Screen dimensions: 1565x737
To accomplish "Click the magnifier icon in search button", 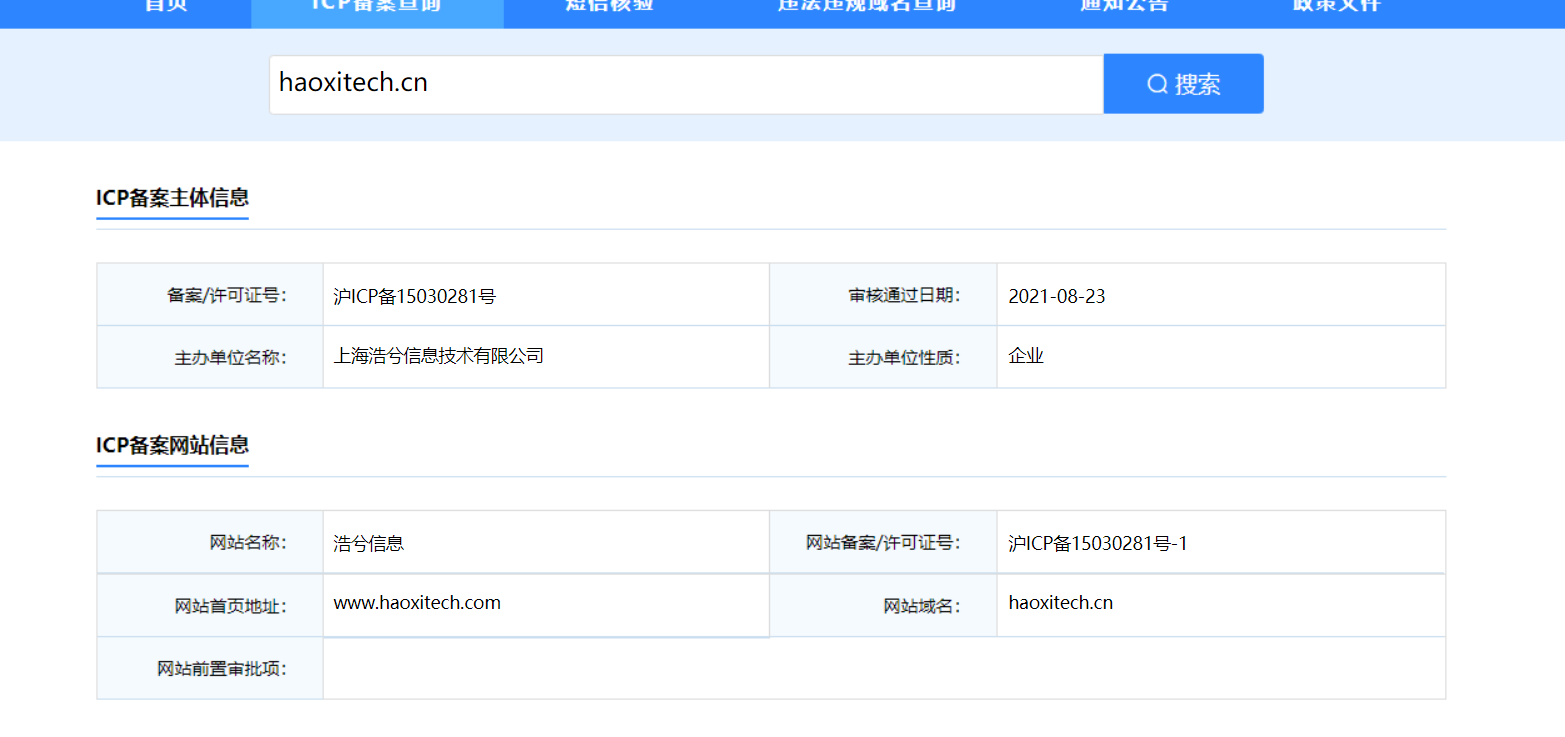I will (x=1157, y=84).
